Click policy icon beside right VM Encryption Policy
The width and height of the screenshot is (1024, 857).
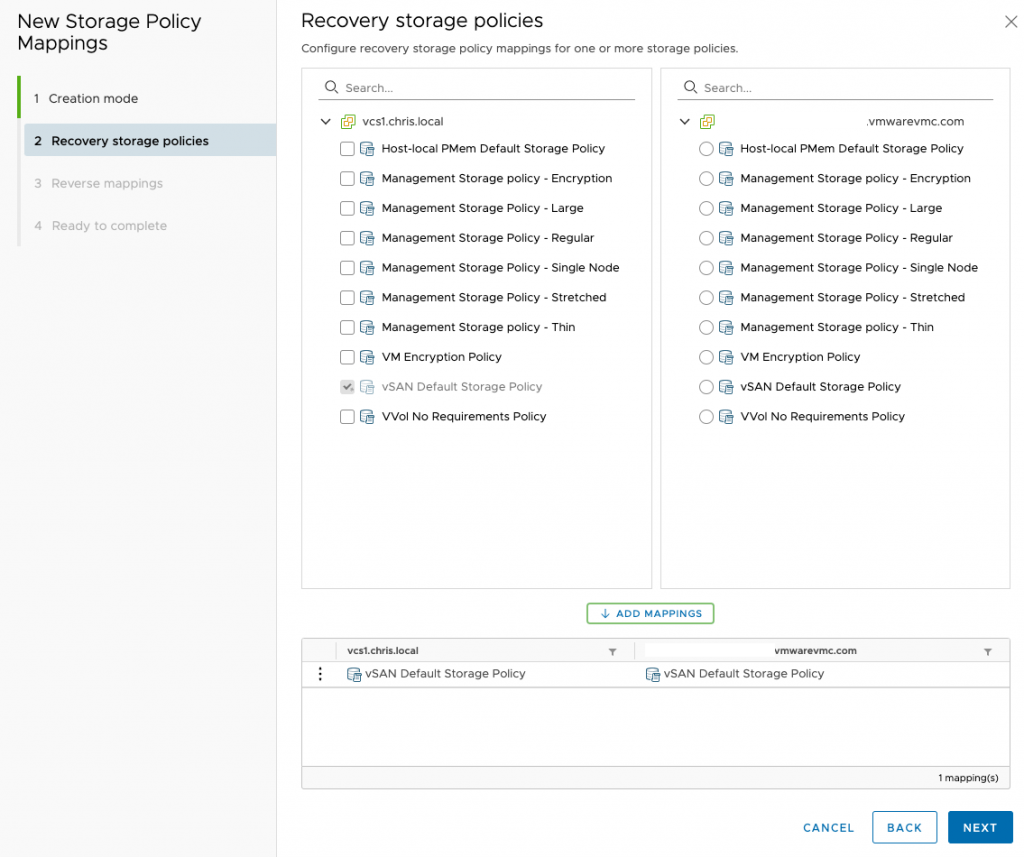726,357
